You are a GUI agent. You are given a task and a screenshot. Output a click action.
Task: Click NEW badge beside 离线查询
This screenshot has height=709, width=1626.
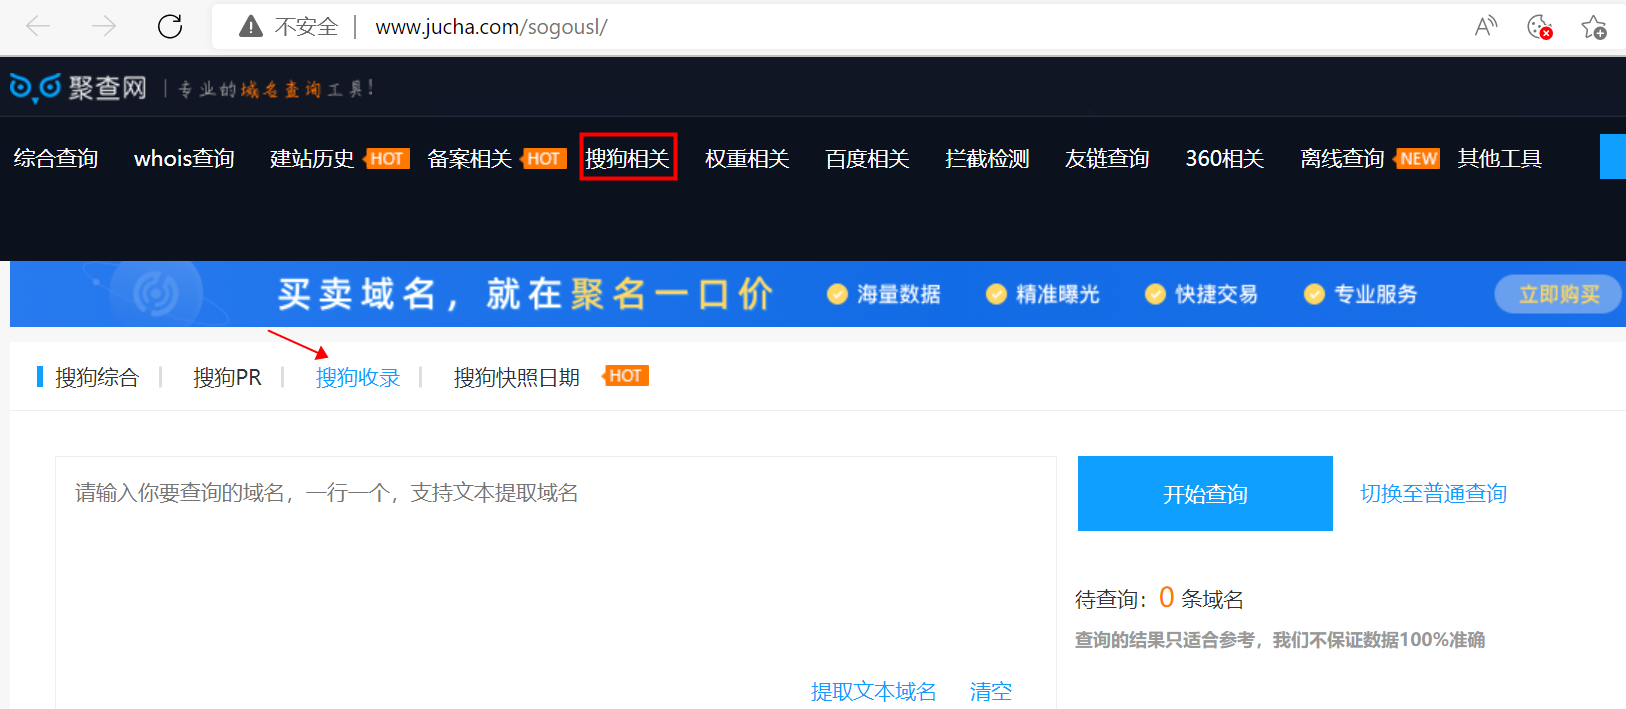(1417, 158)
